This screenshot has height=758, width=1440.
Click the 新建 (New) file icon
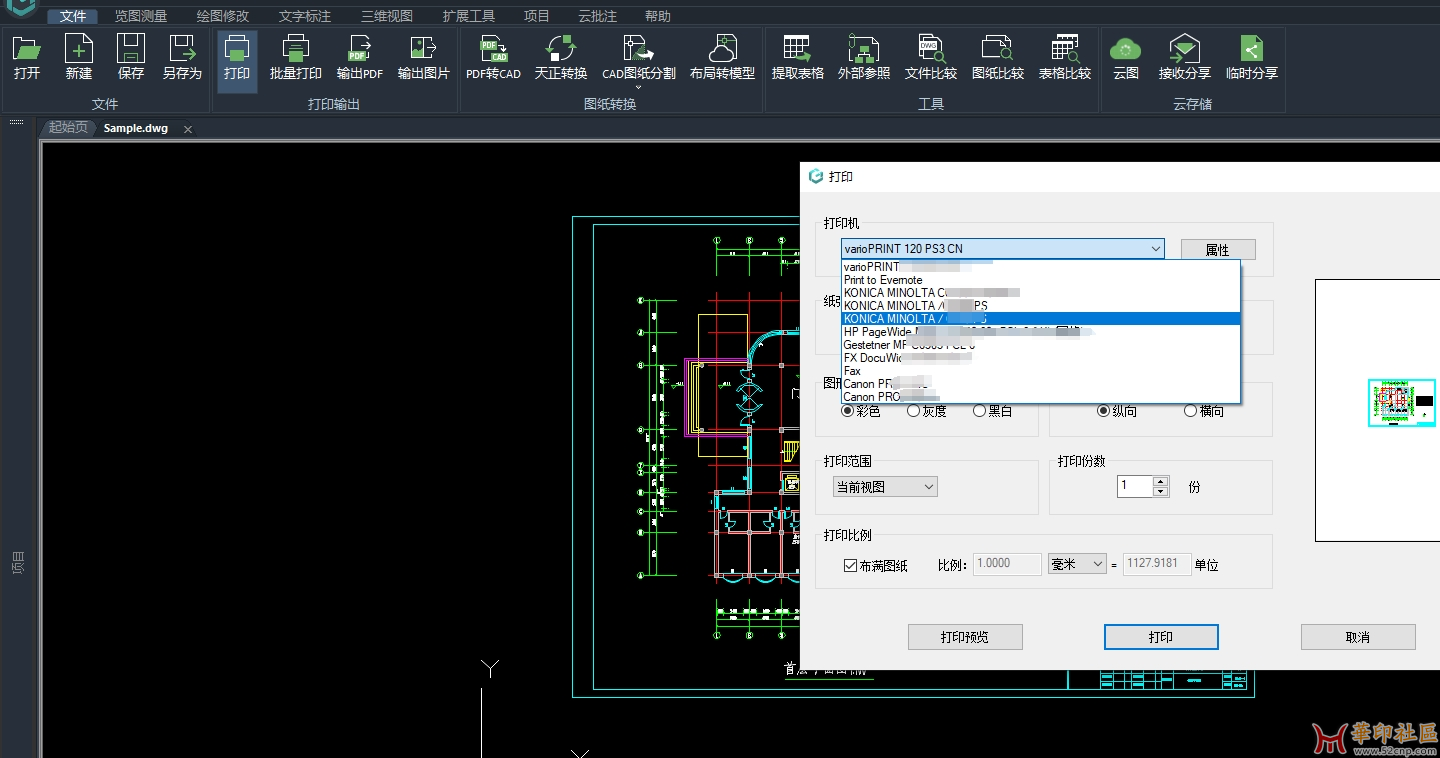[x=79, y=48]
